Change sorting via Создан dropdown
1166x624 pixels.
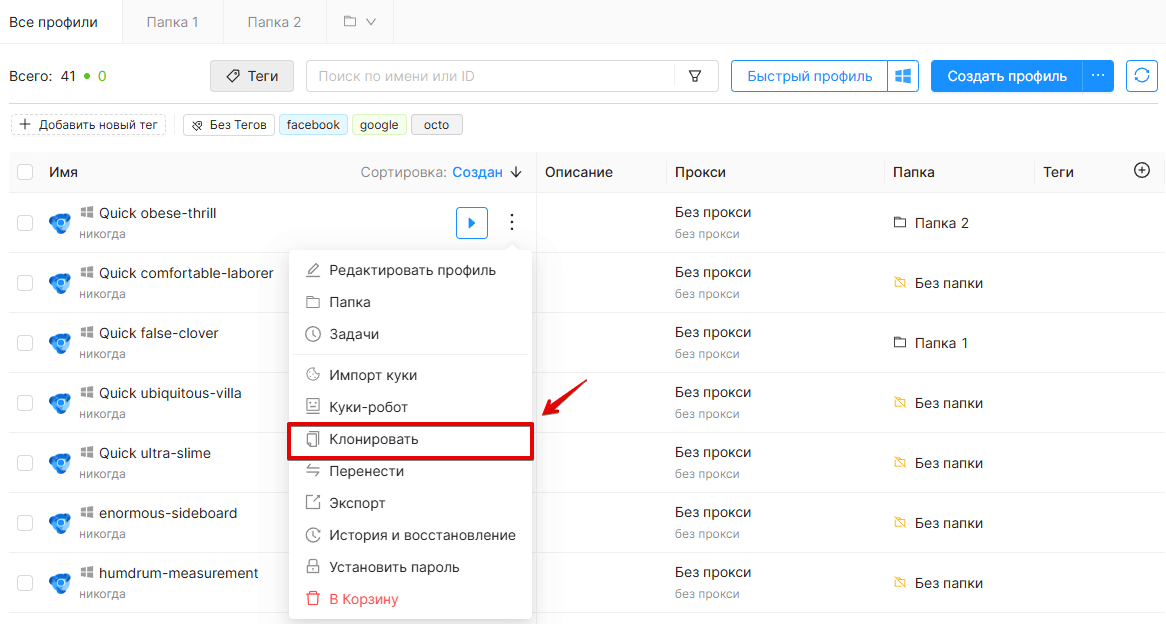(477, 172)
